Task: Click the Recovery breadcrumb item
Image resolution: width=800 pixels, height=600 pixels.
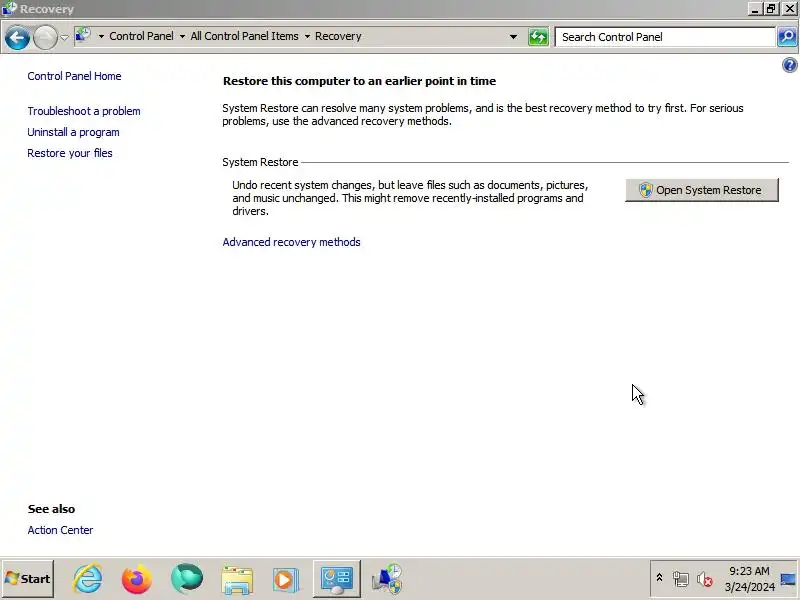Action: tap(338, 36)
